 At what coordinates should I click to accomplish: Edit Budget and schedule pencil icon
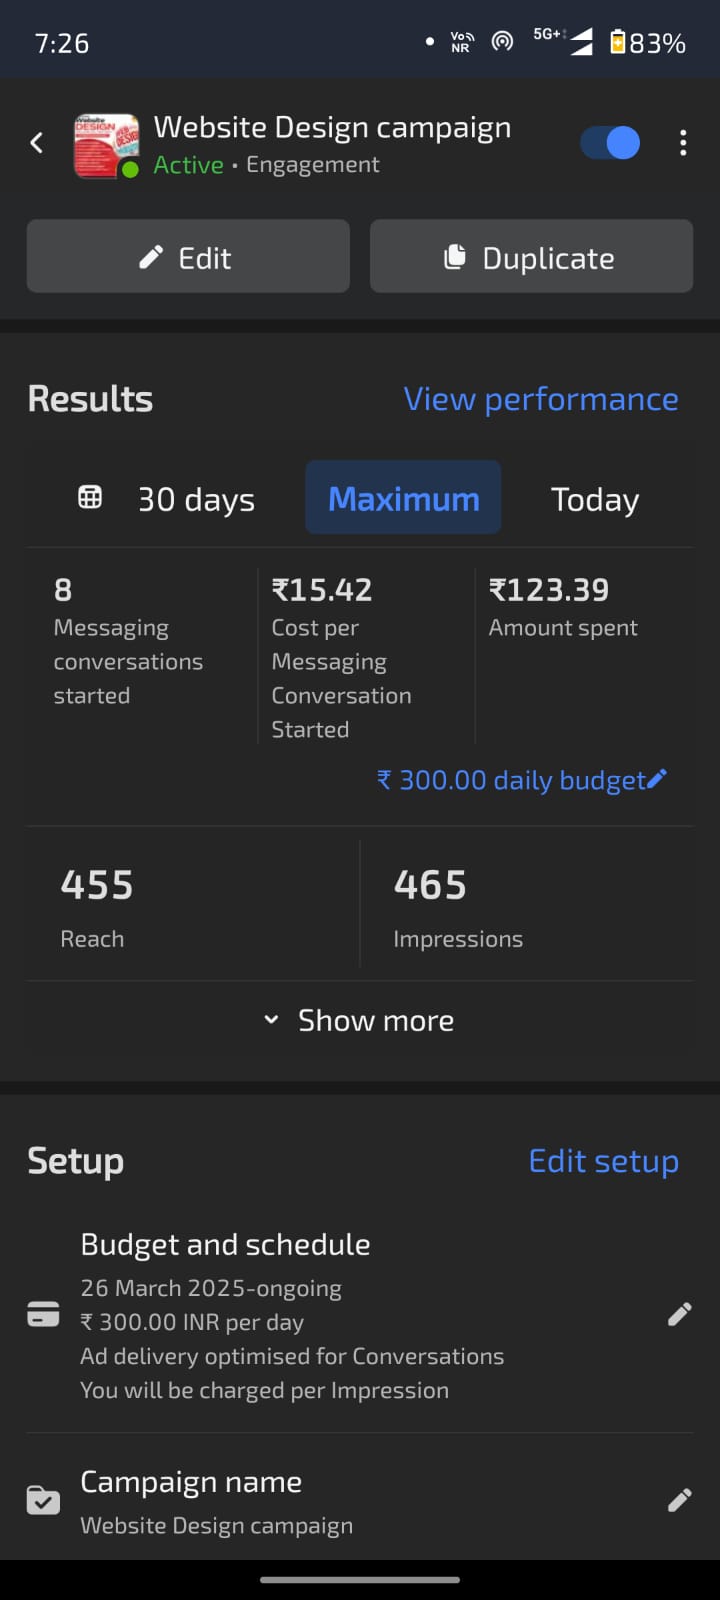click(679, 1314)
